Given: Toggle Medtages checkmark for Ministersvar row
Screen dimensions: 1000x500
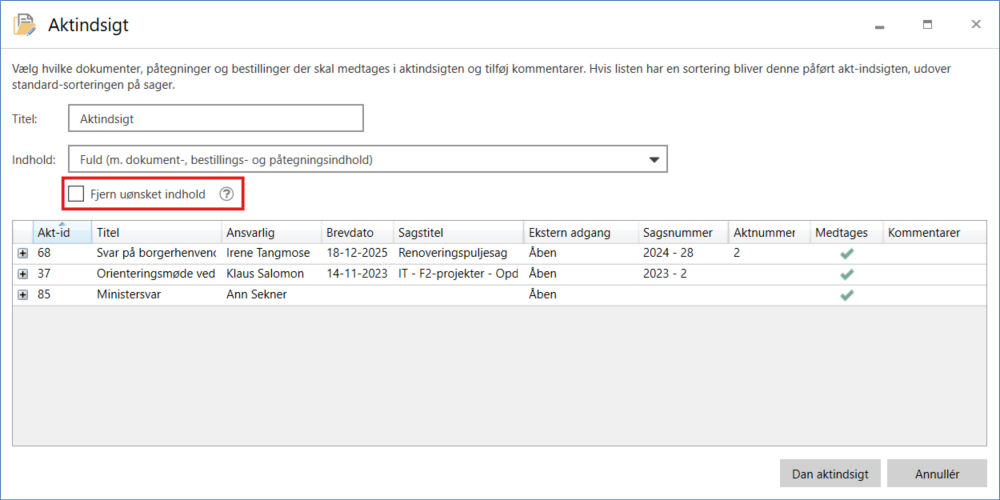Looking at the screenshot, I should pyautogui.click(x=846, y=295).
